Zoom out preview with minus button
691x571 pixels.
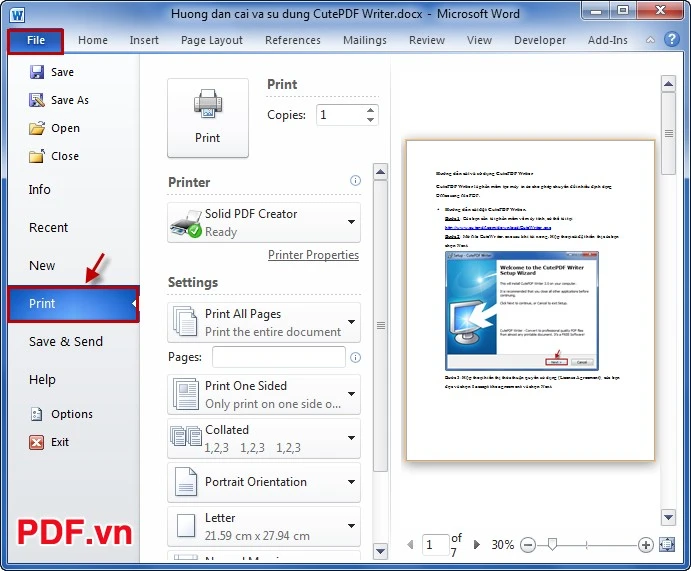click(x=528, y=545)
